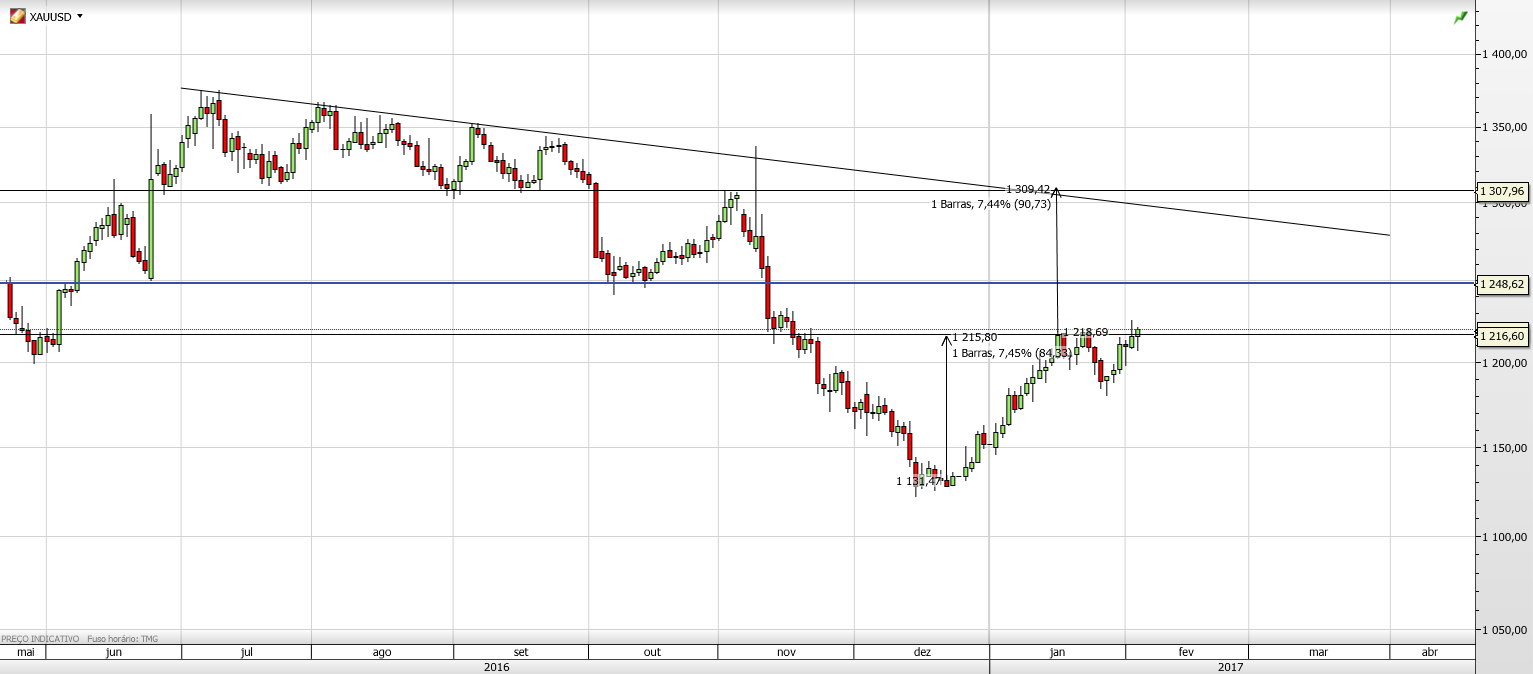This screenshot has height=674, width=1533.
Task: Click the 'jun' month on time axis
Action: (x=114, y=652)
